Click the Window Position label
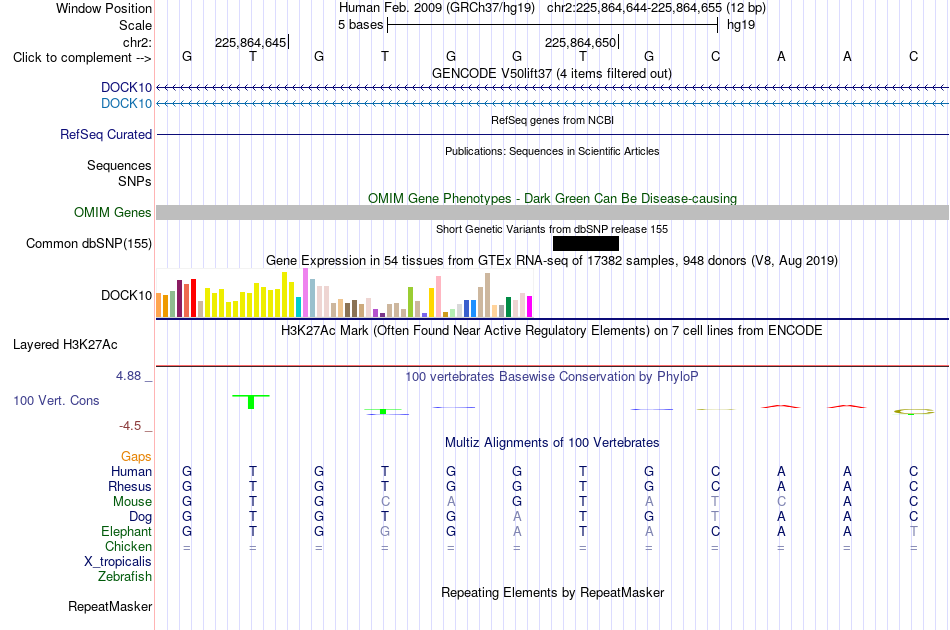950x630 pixels. (x=104, y=8)
